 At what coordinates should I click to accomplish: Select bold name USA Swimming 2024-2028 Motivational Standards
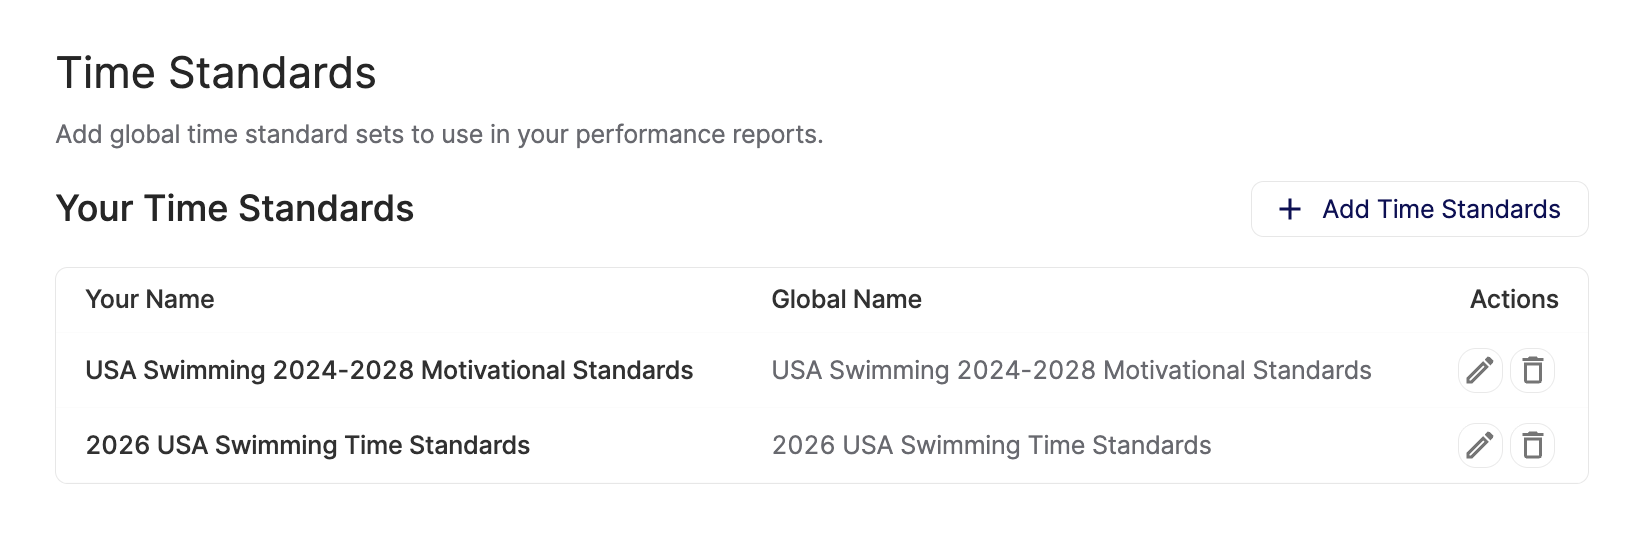tap(389, 371)
